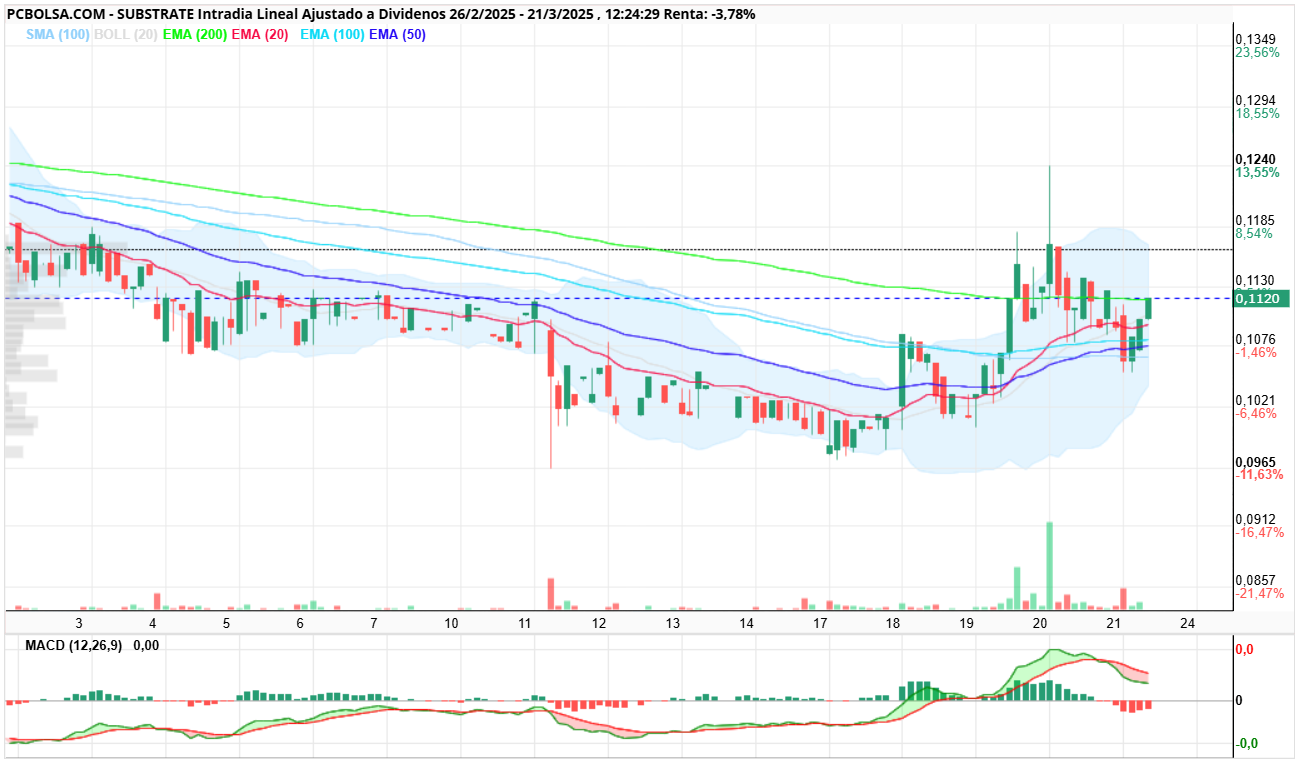The width and height of the screenshot is (1299, 763).
Task: Click the -1,46% percentage axis label
Action: click(1256, 352)
